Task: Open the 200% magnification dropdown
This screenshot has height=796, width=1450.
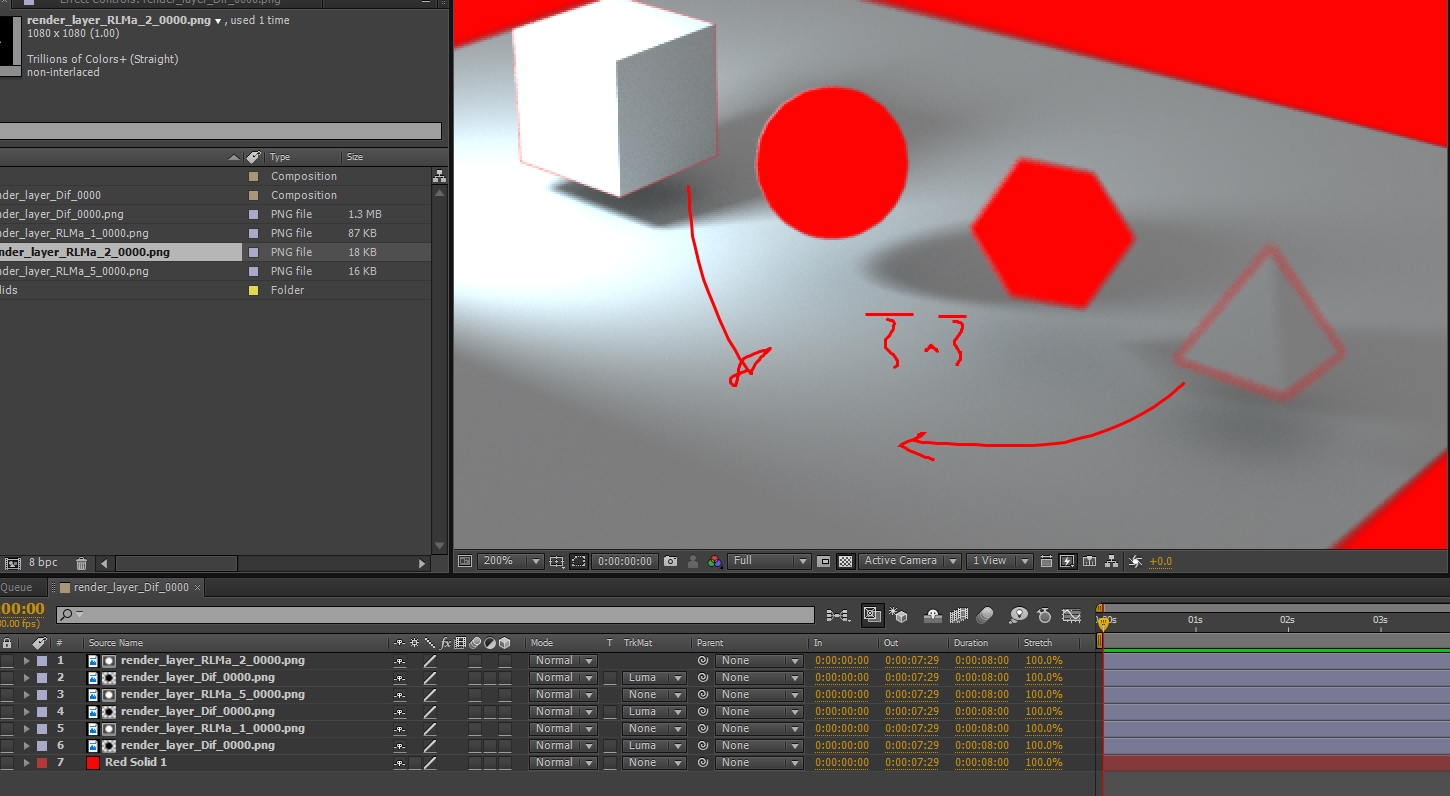Action: tap(510, 562)
